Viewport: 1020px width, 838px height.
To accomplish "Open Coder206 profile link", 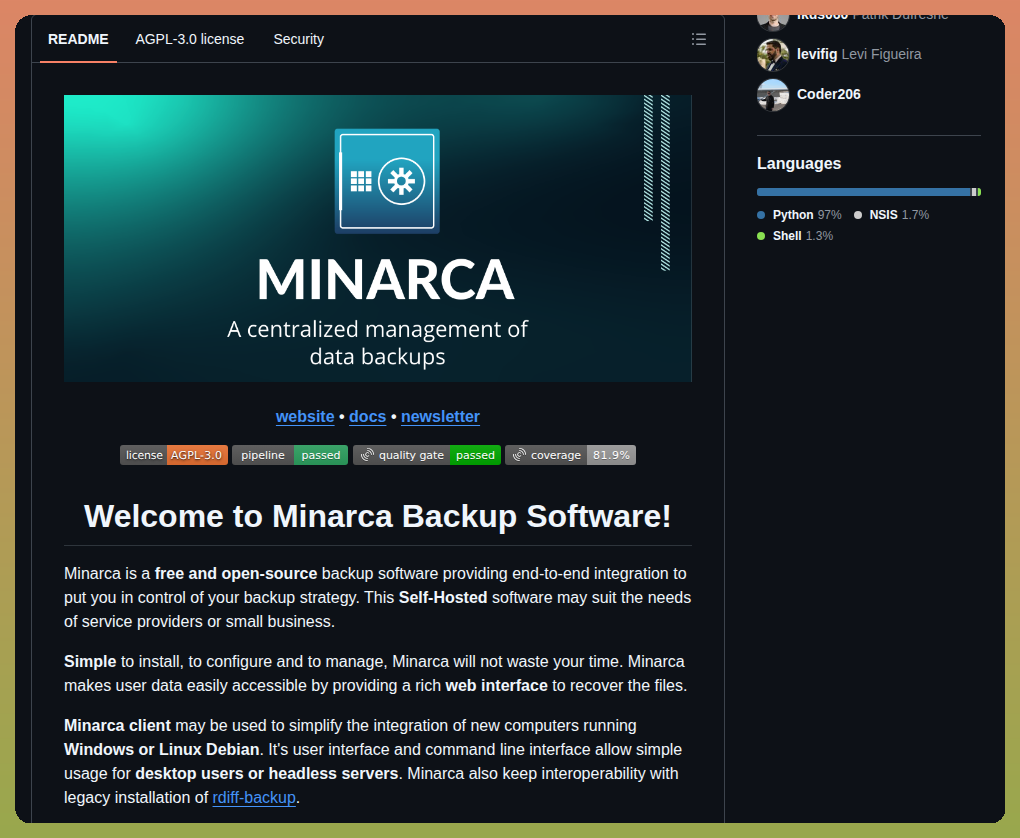I will pyautogui.click(x=829, y=94).
